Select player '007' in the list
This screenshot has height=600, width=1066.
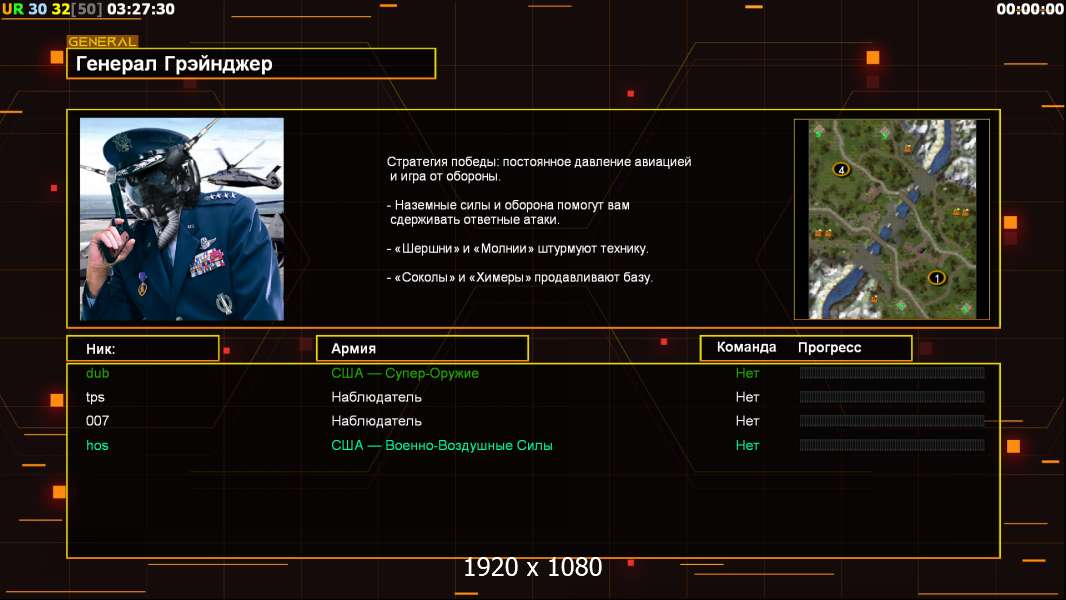[x=97, y=421]
